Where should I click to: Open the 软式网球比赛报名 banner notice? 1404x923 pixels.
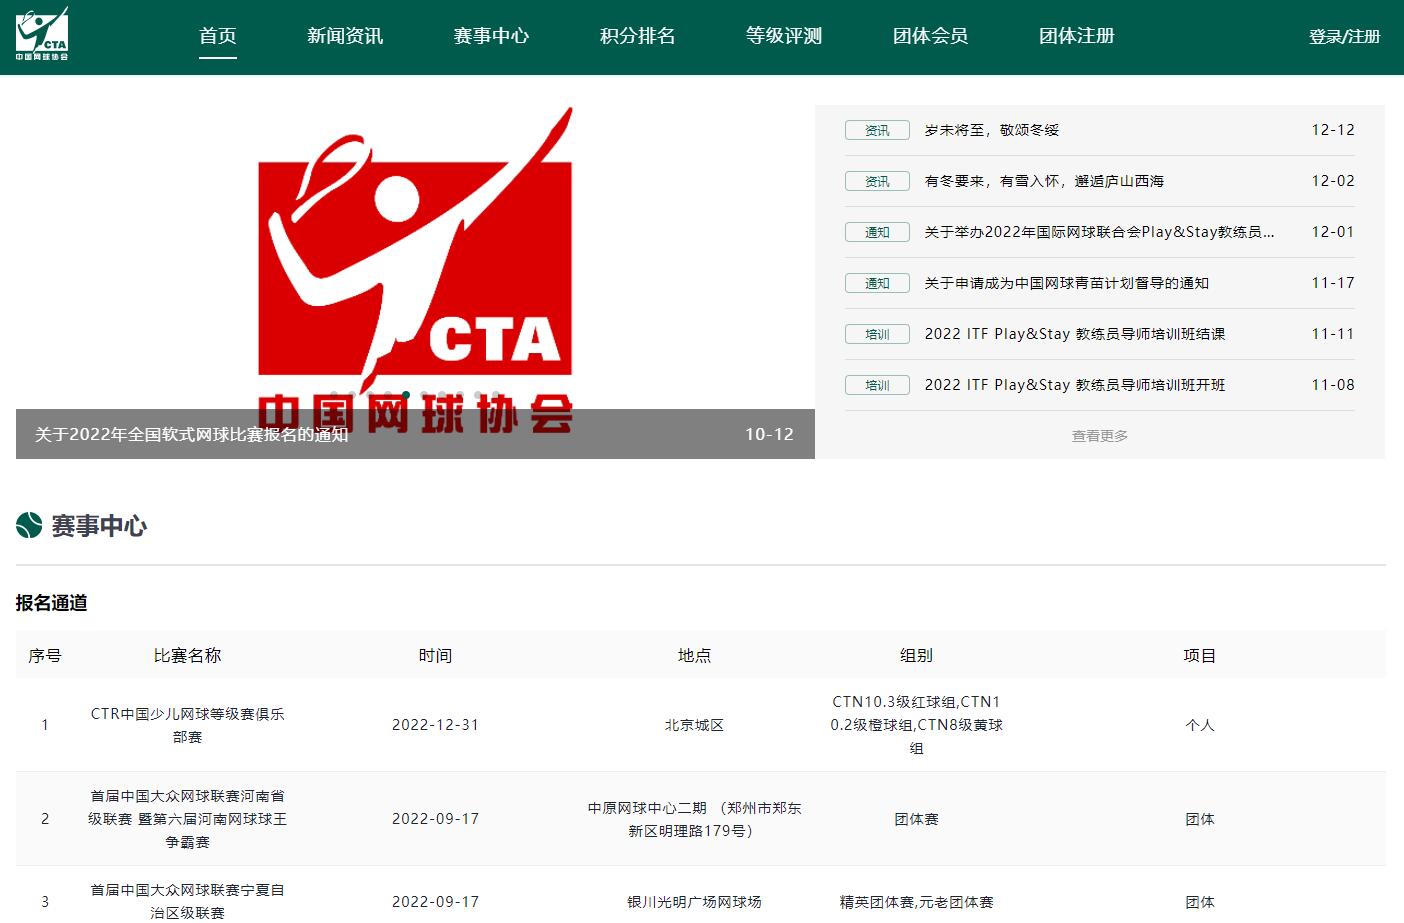(x=190, y=435)
